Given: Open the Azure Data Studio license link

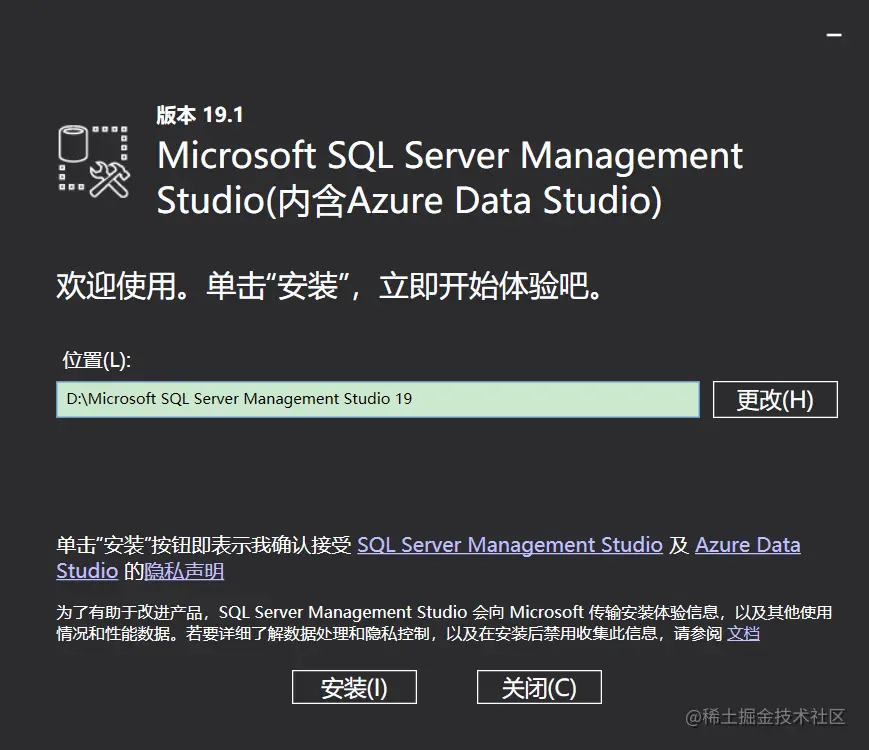Looking at the screenshot, I should (x=747, y=545).
